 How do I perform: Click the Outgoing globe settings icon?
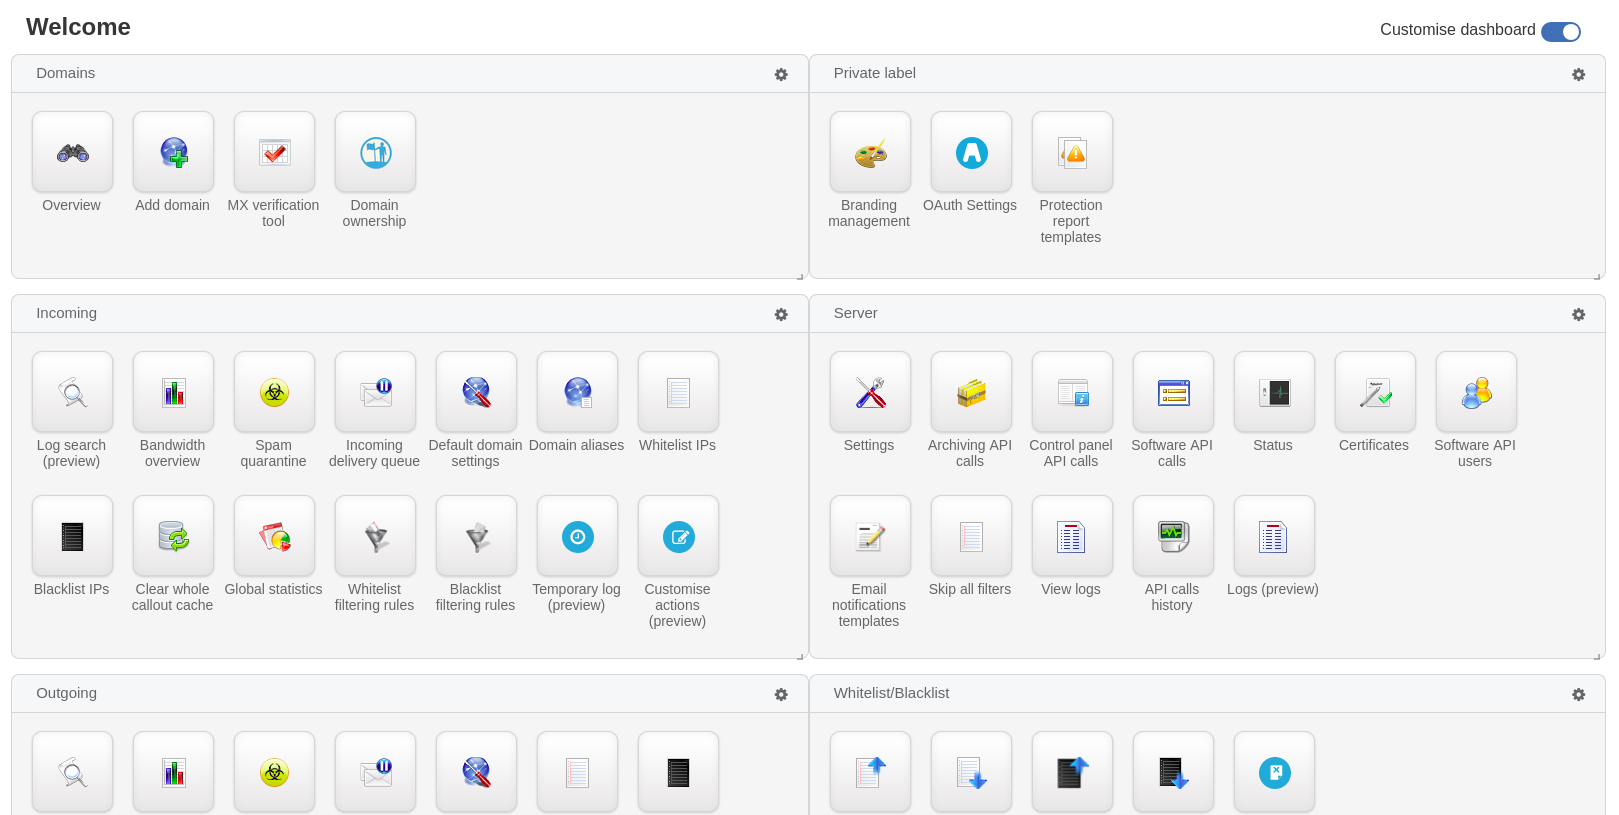coord(476,772)
